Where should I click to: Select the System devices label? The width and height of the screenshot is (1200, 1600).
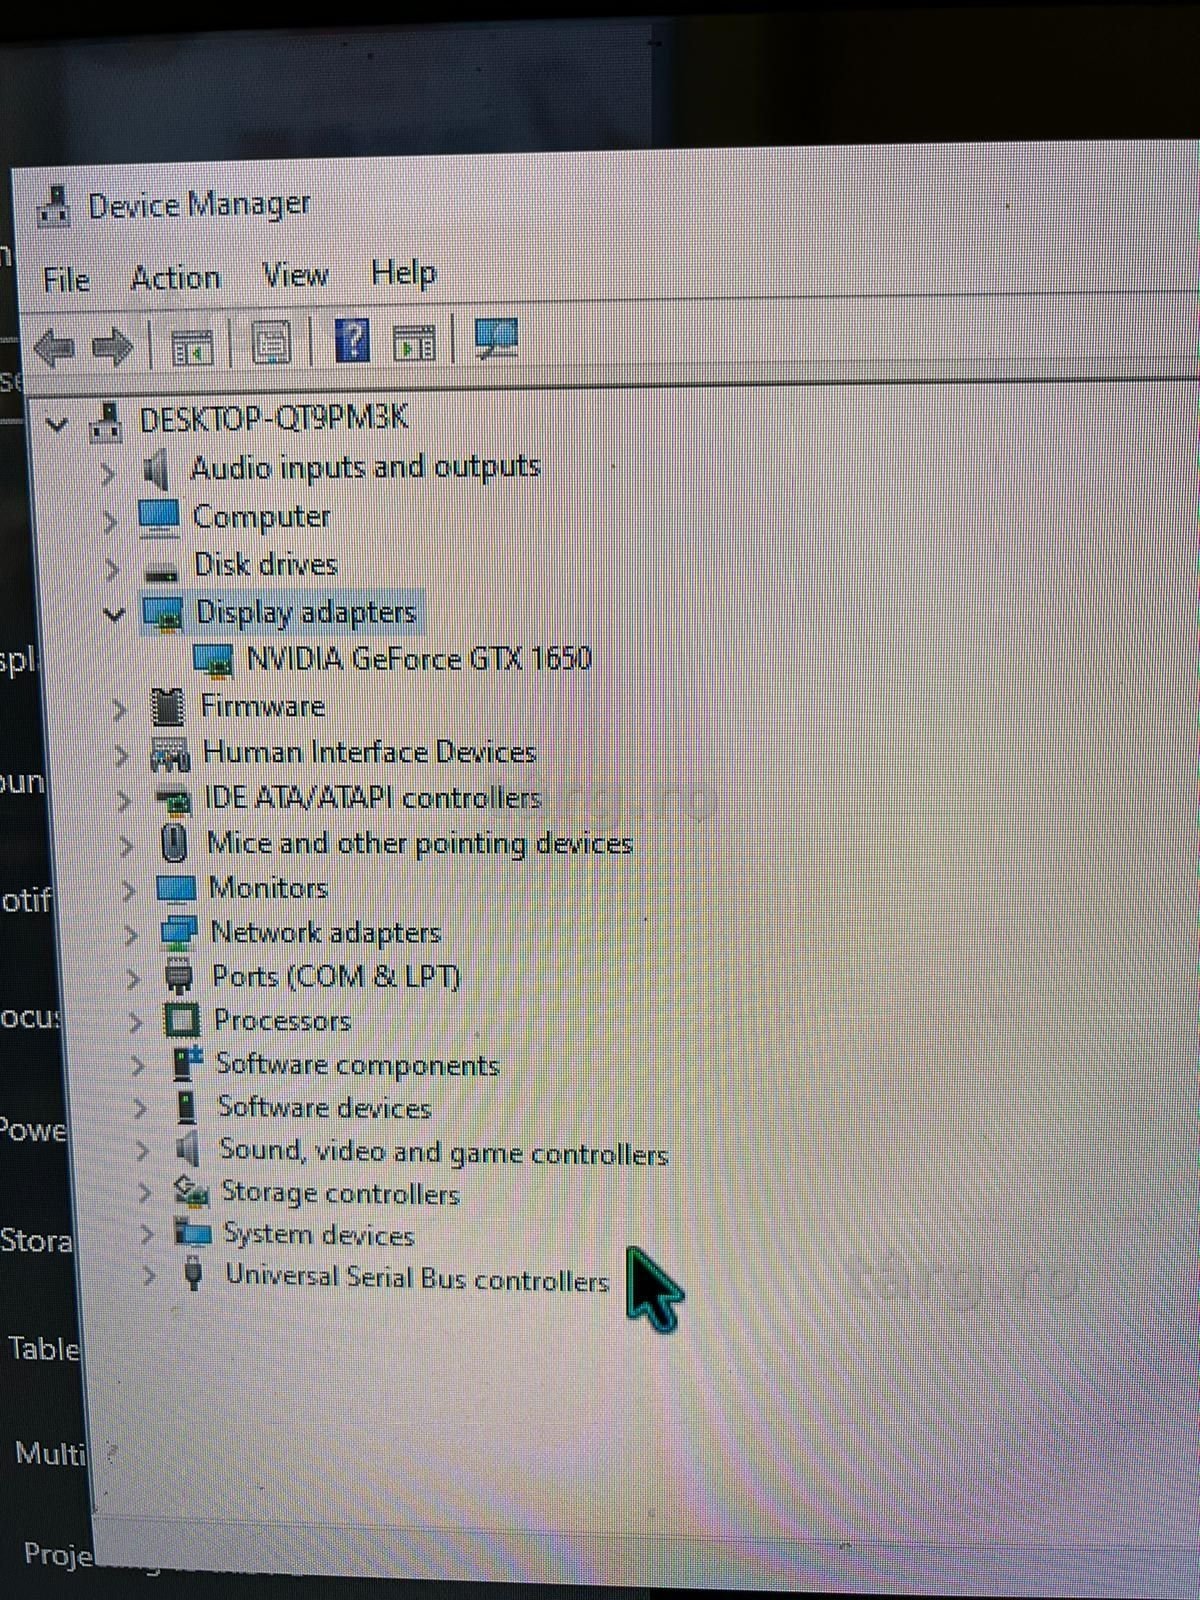point(318,1235)
